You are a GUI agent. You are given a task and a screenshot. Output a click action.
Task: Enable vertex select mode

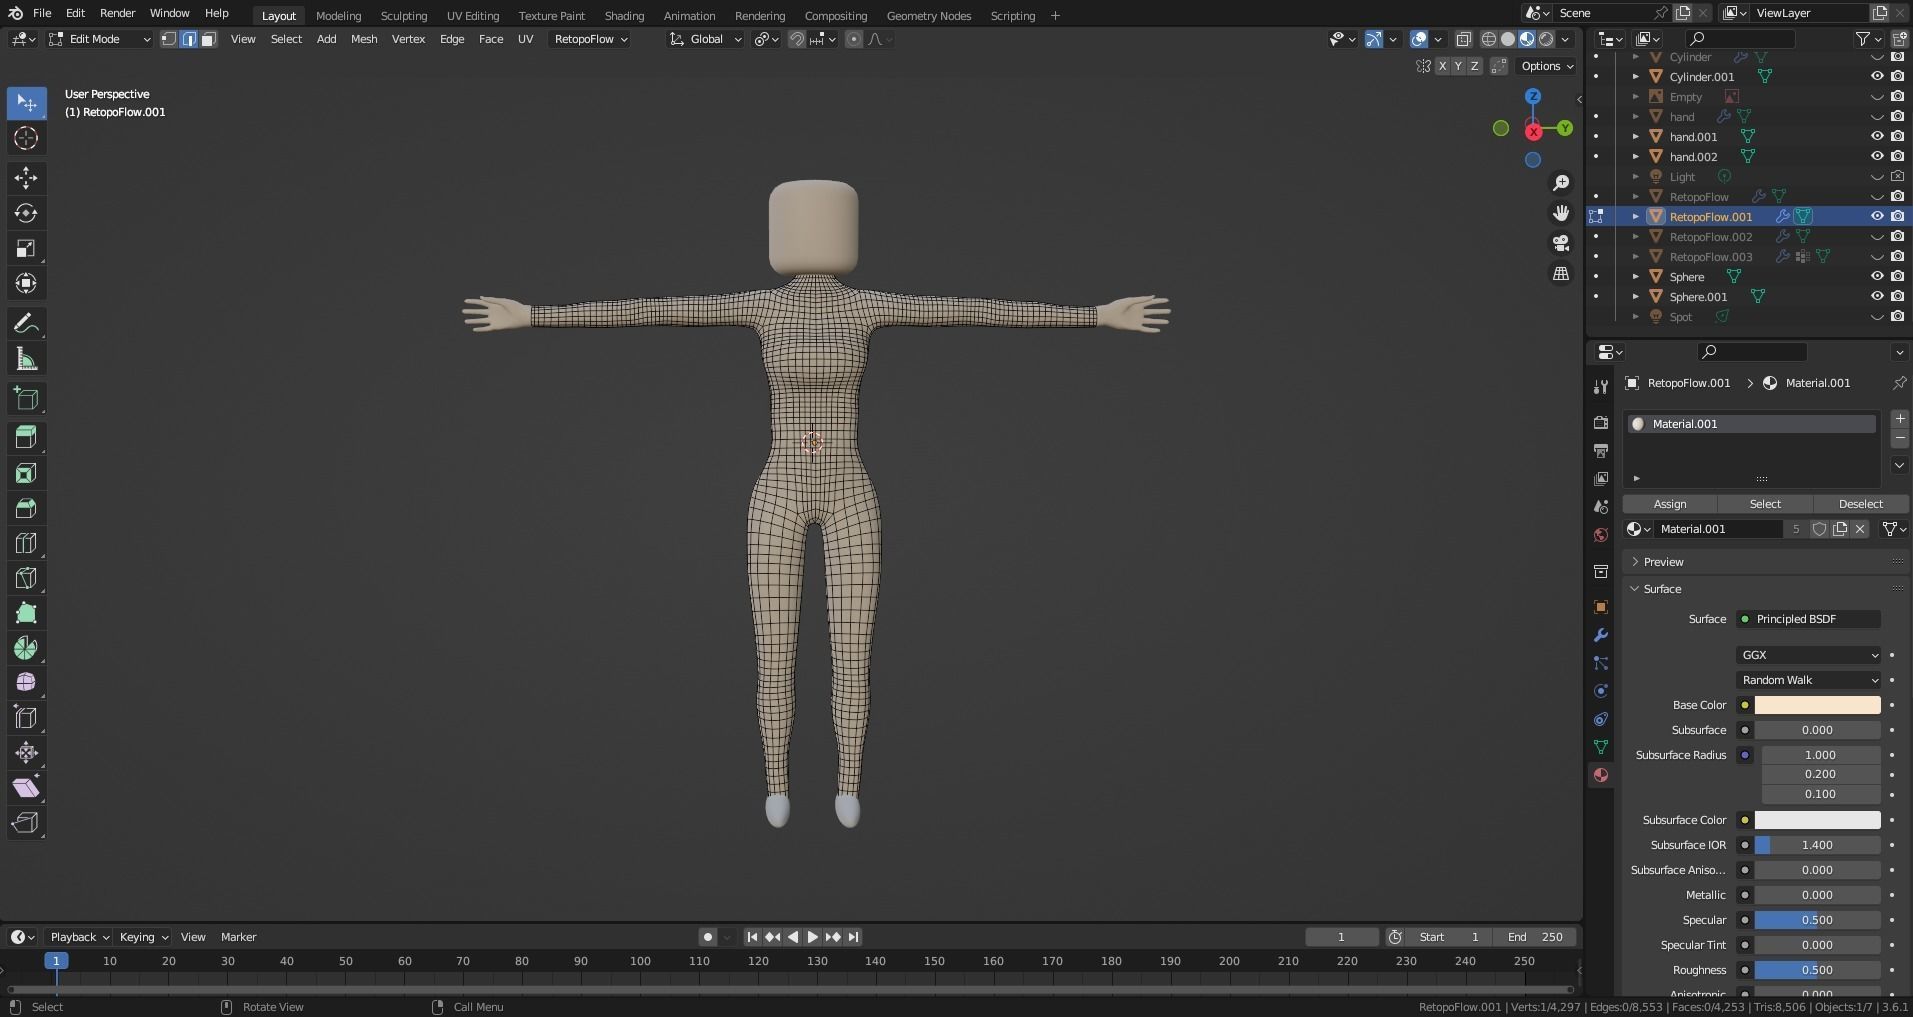click(x=169, y=39)
